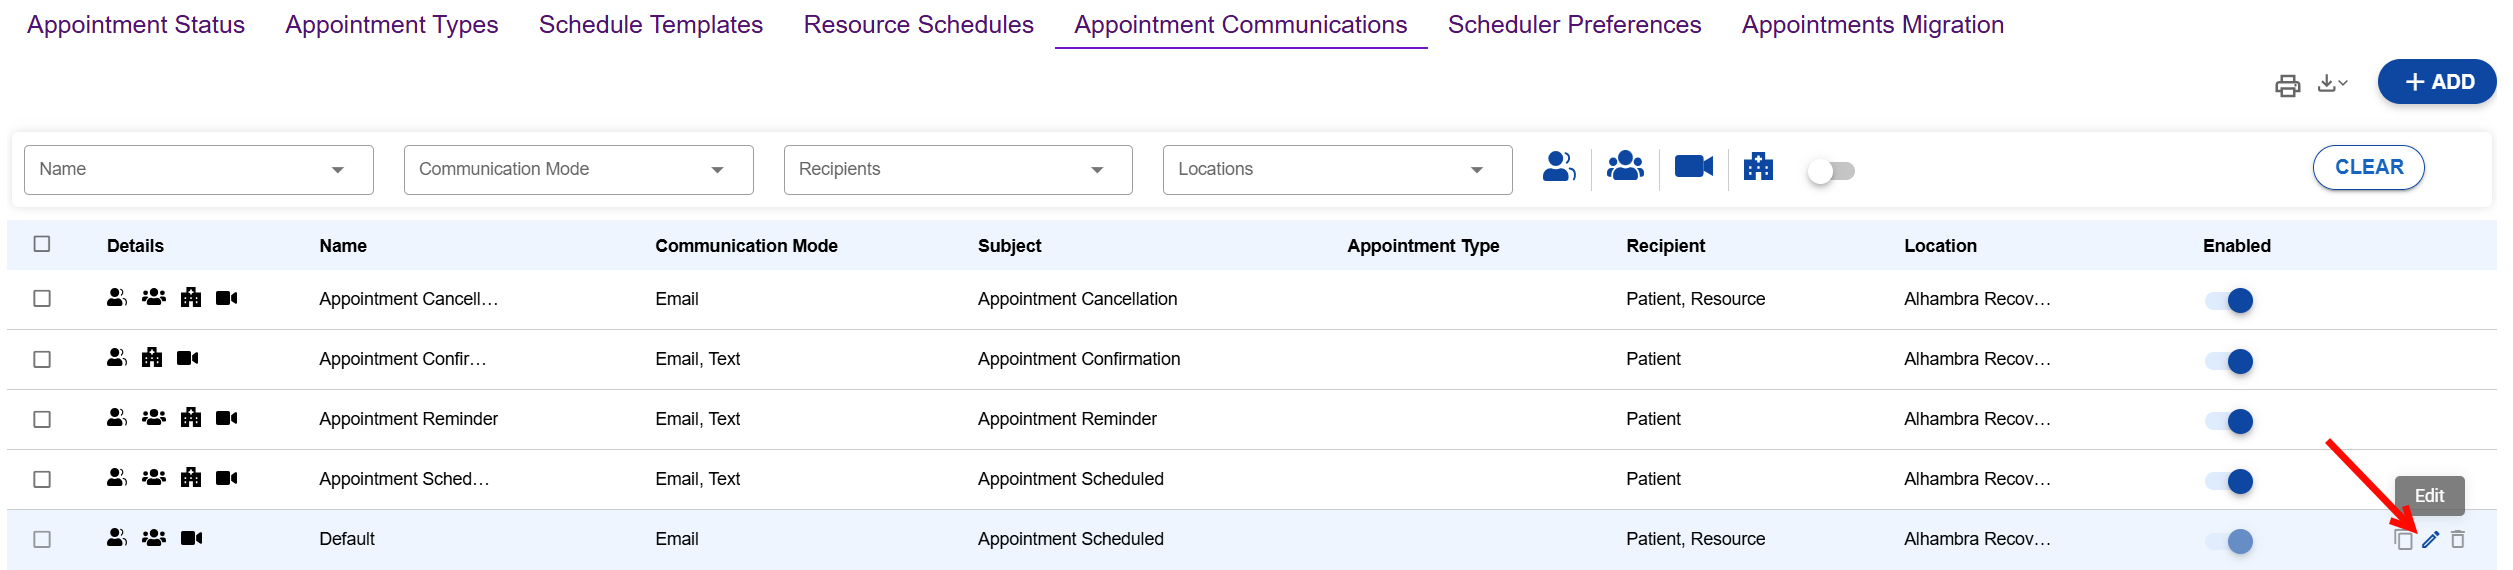
Task: Open the download export menu icon
Action: pos(2332,84)
